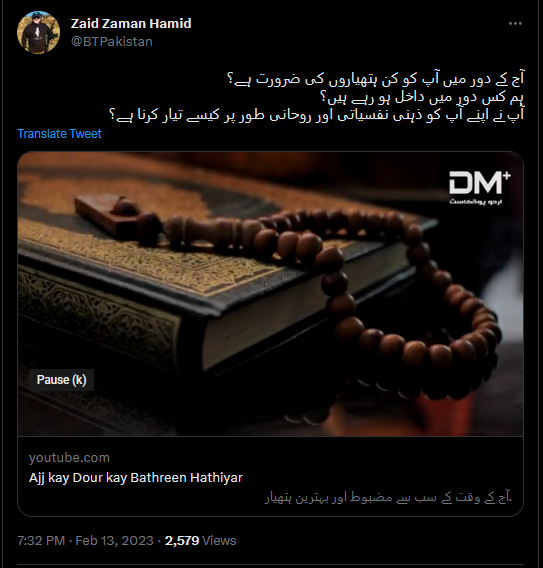Open the three-dot more options menu

coord(515,24)
